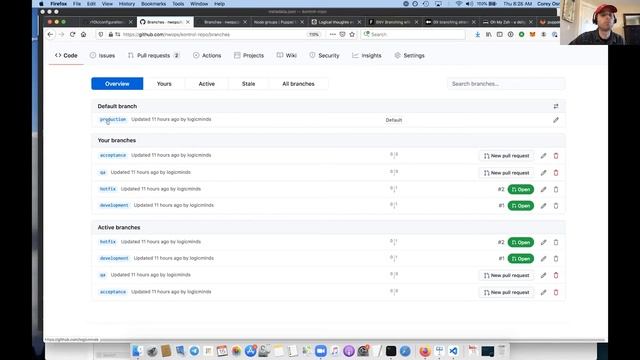Open #2 Open badge in Active branches
640x360 pixels.
[521, 242]
